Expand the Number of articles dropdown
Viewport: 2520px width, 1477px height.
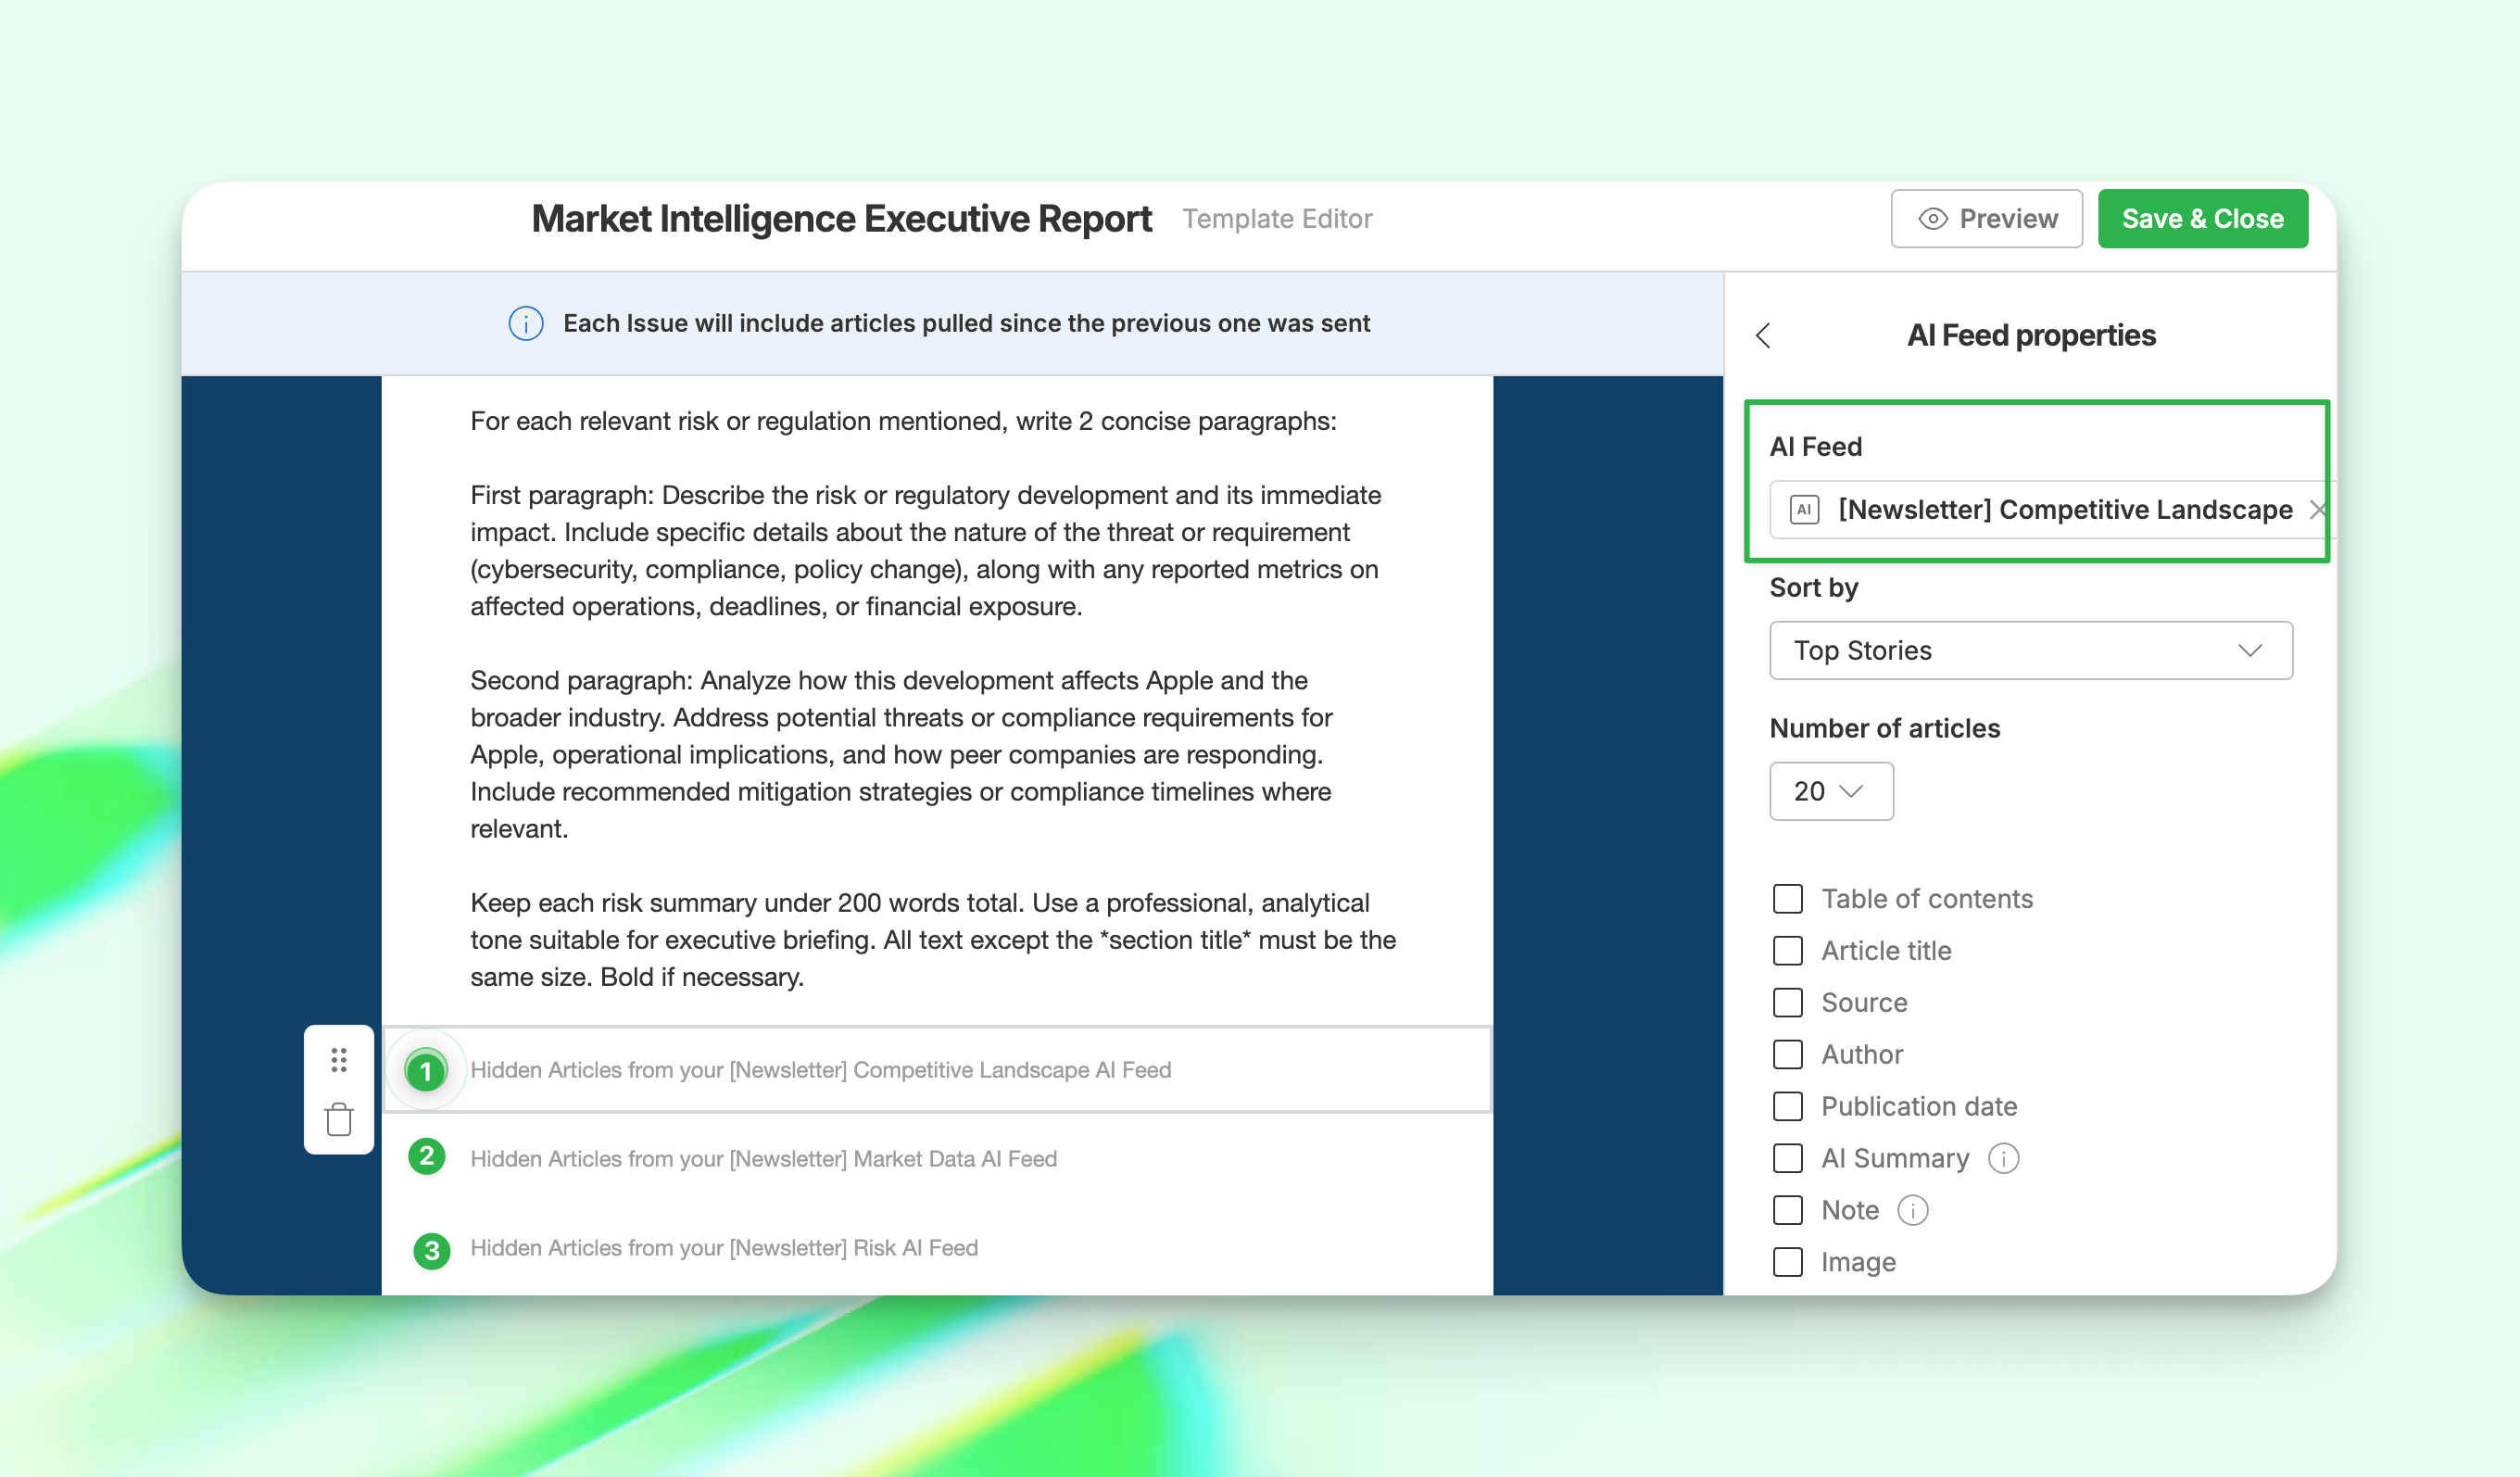pyautogui.click(x=1830, y=792)
